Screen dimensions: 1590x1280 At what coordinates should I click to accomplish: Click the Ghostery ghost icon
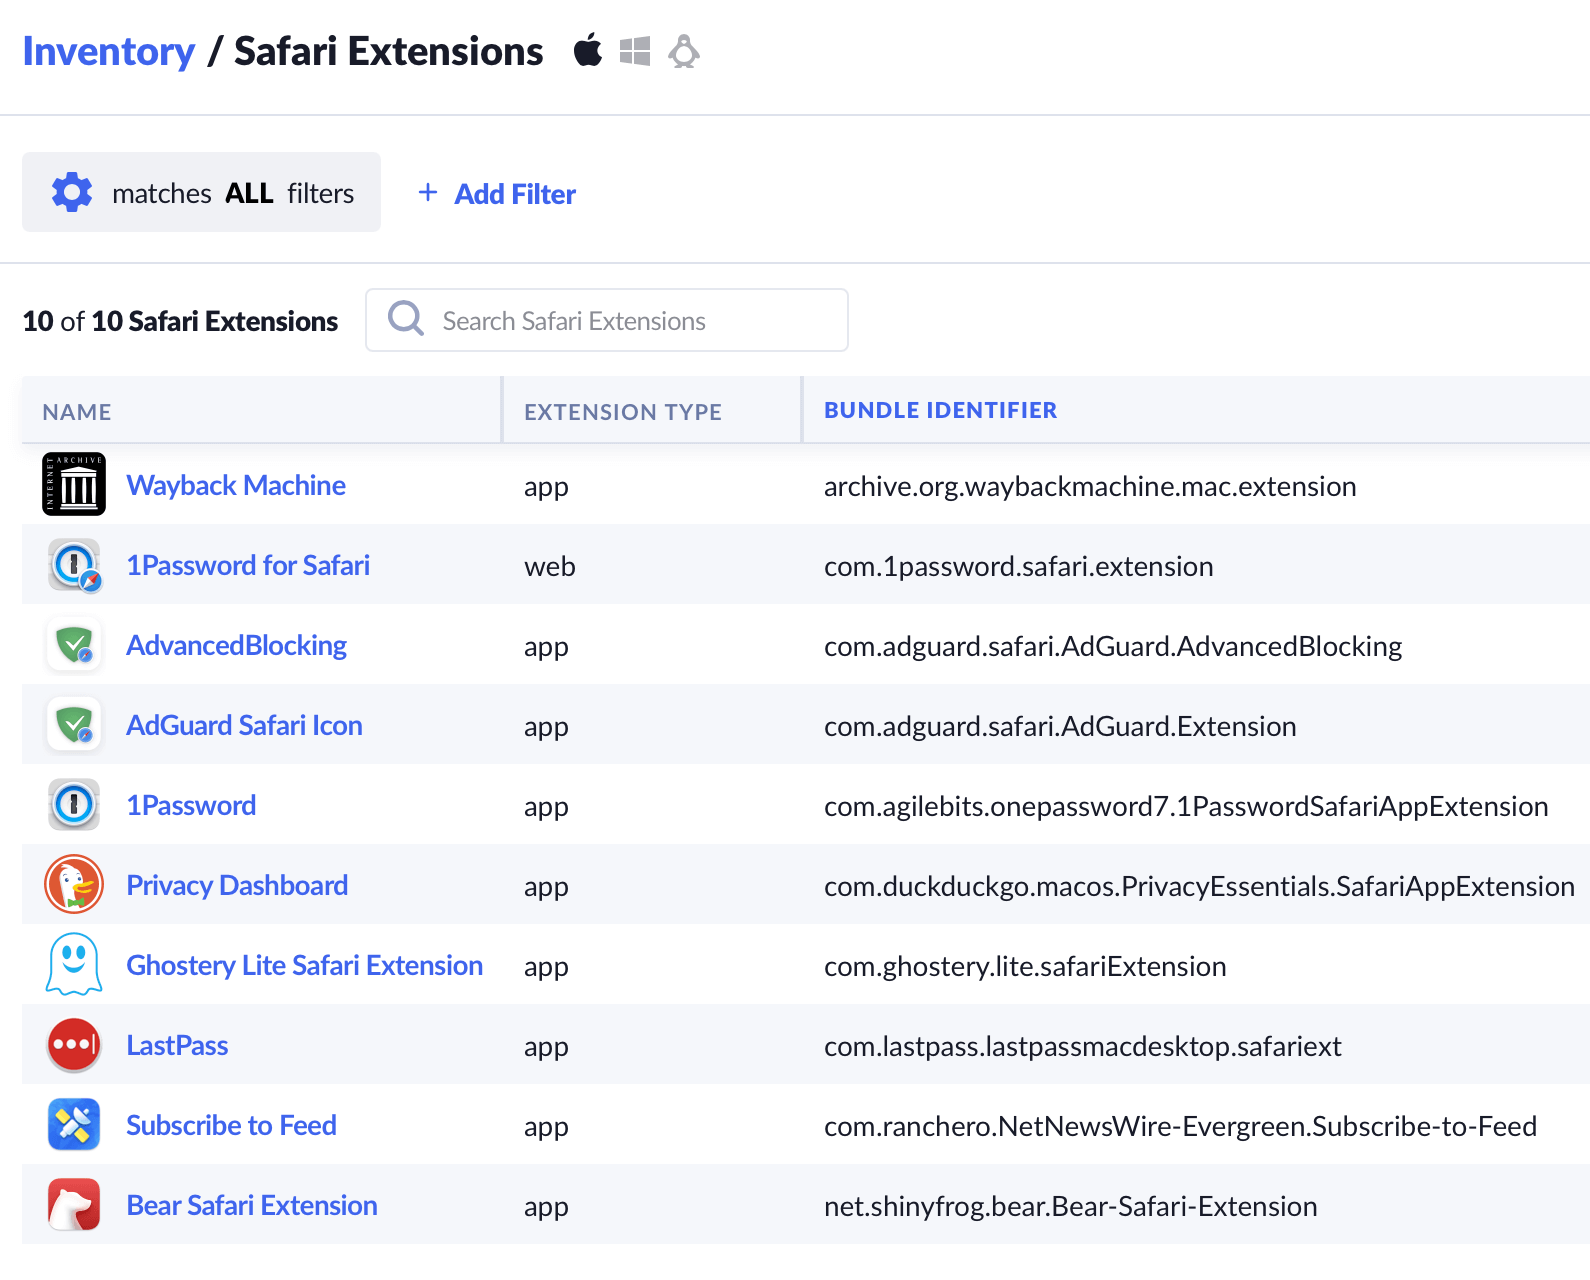pyautogui.click(x=74, y=965)
